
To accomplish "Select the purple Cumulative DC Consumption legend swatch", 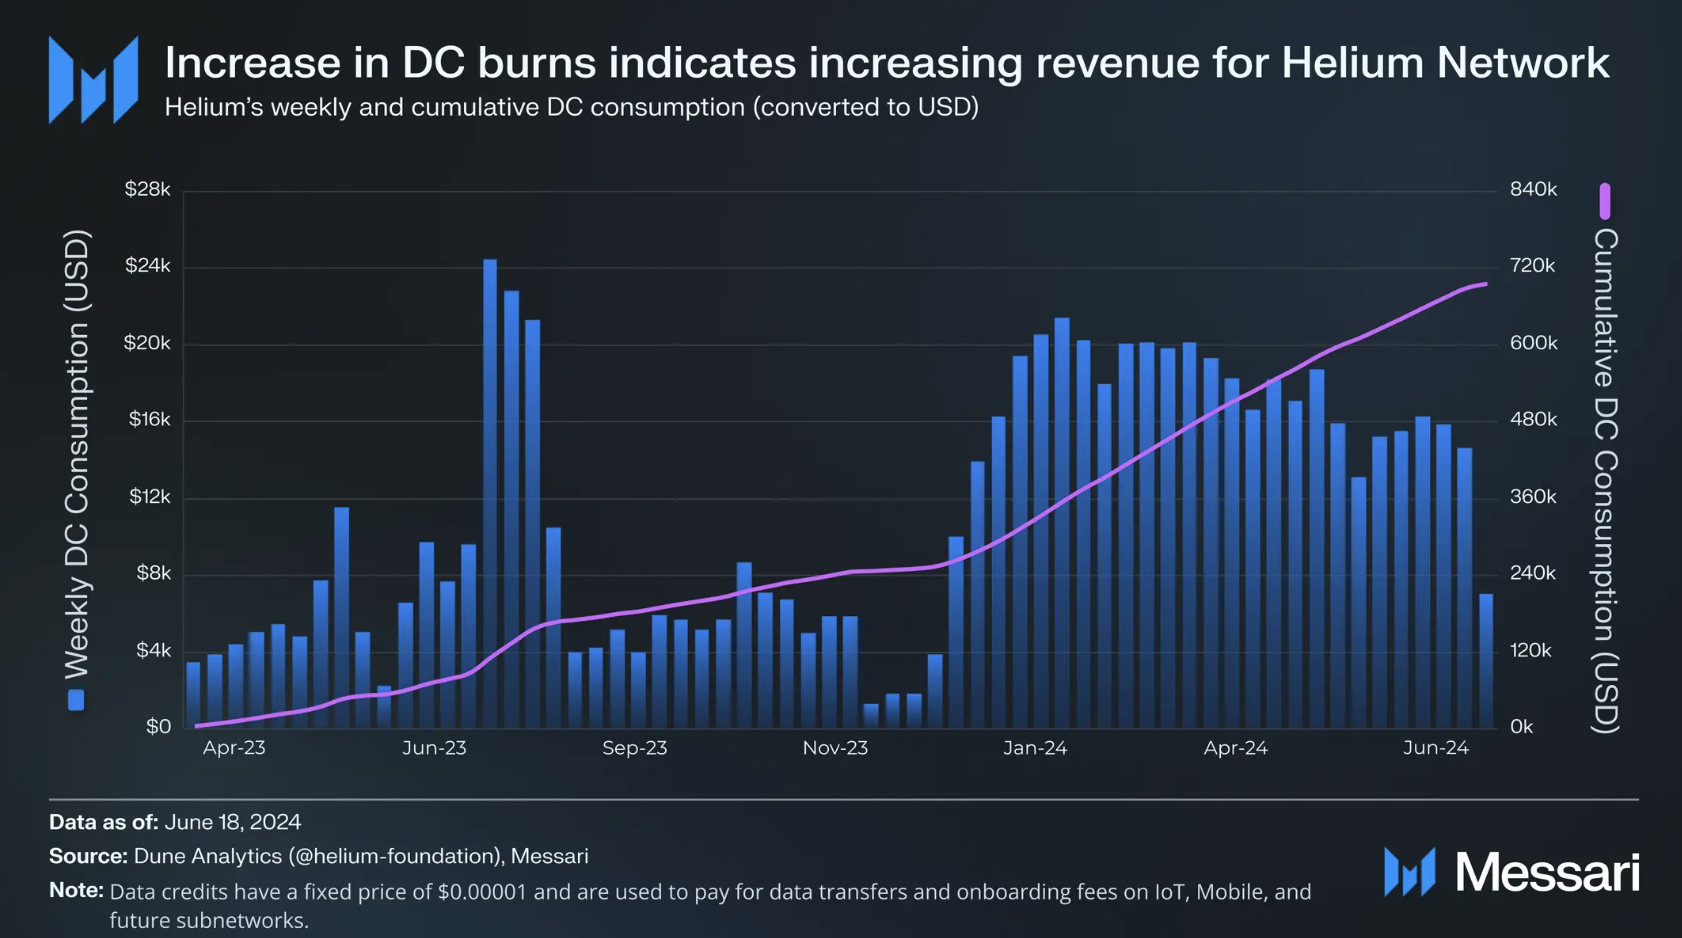I will pyautogui.click(x=1604, y=201).
